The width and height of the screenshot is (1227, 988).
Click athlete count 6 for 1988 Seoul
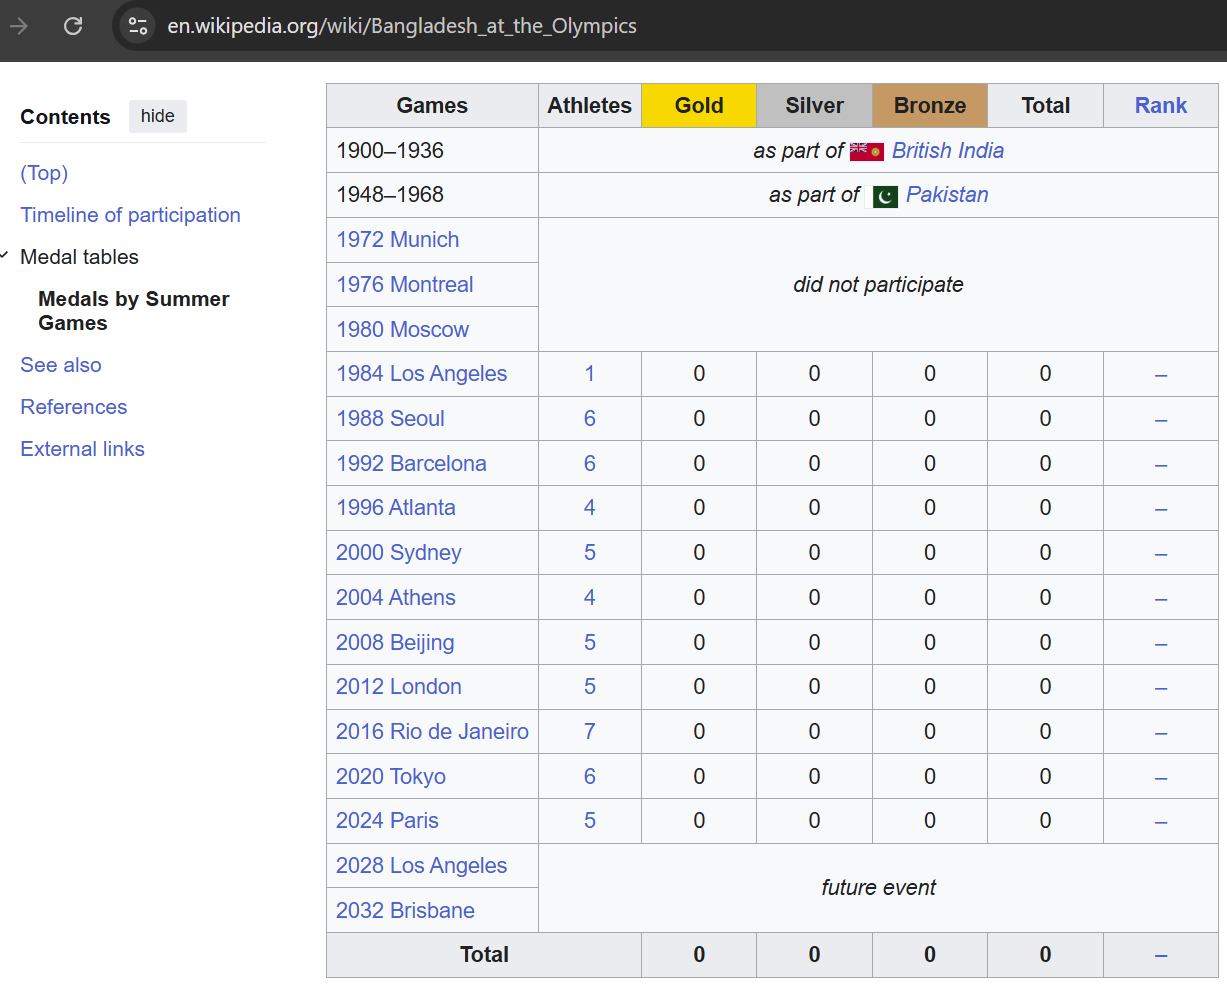click(x=590, y=418)
